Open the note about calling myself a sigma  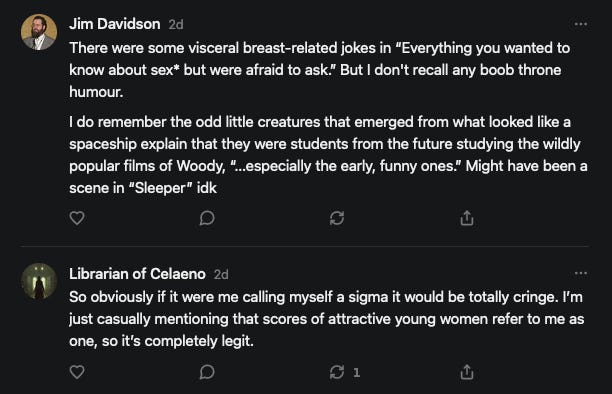coord(327,319)
